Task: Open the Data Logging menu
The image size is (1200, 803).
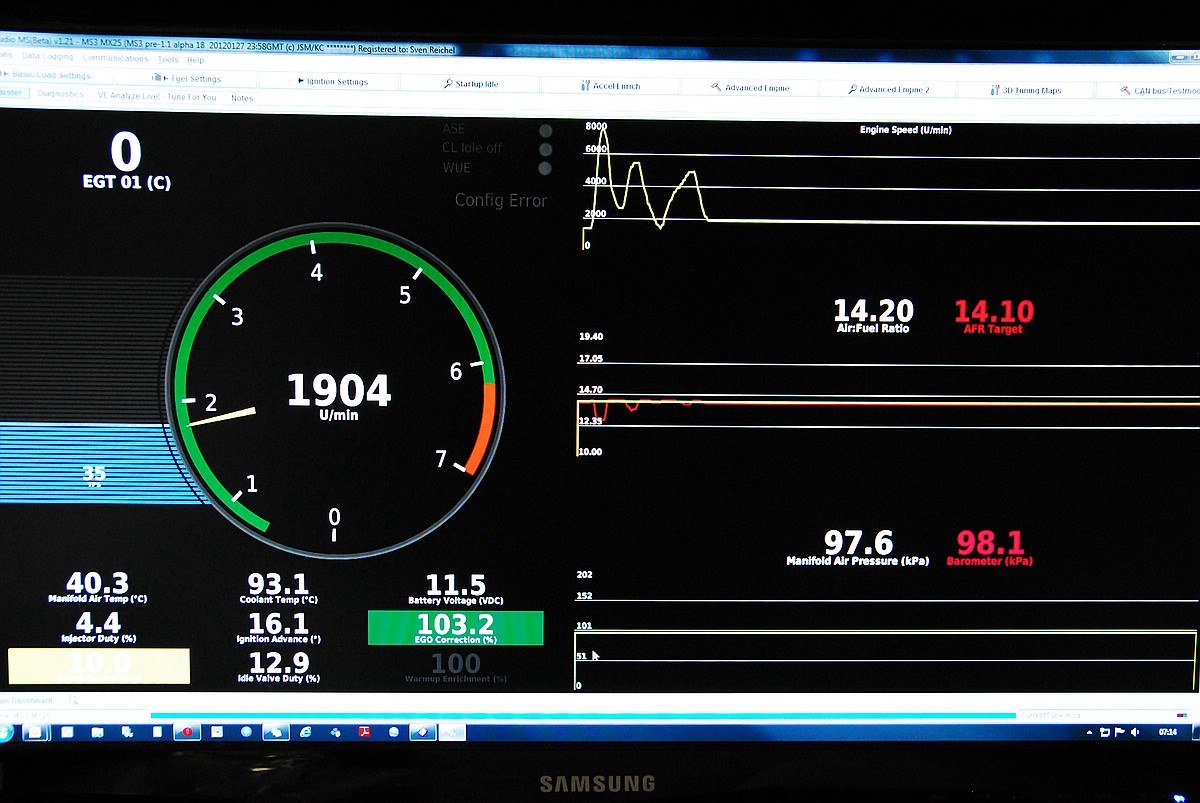Action: (x=49, y=57)
